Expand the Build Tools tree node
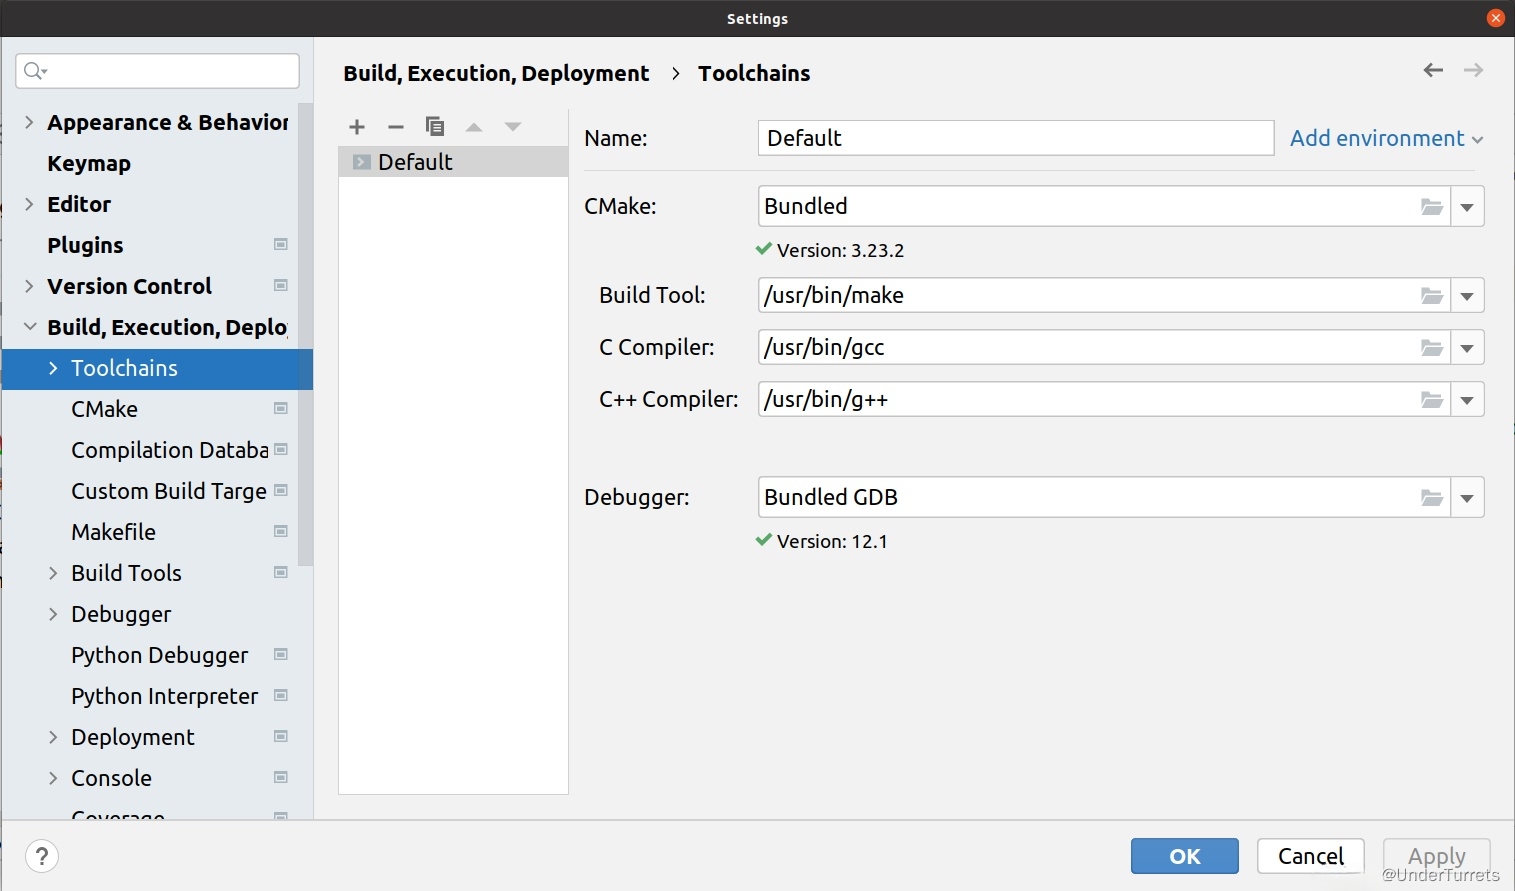This screenshot has height=891, width=1515. pos(53,573)
